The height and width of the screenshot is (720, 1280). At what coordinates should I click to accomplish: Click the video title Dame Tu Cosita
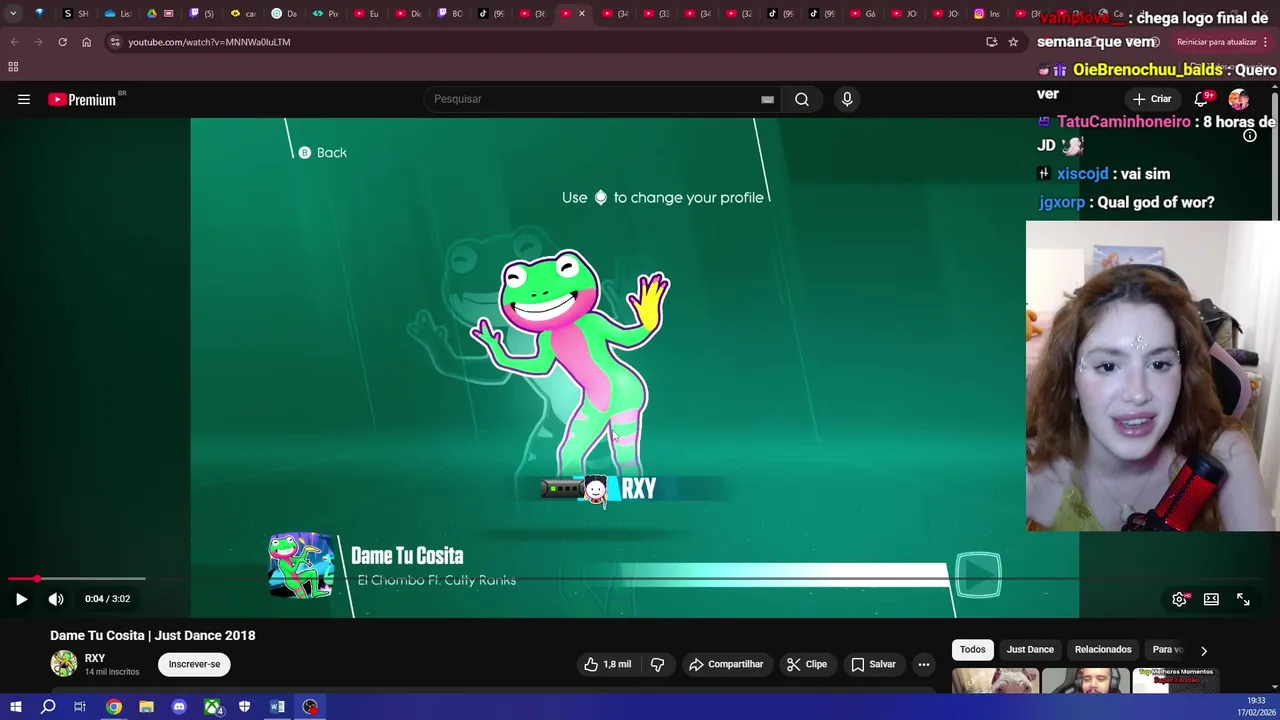tap(153, 635)
